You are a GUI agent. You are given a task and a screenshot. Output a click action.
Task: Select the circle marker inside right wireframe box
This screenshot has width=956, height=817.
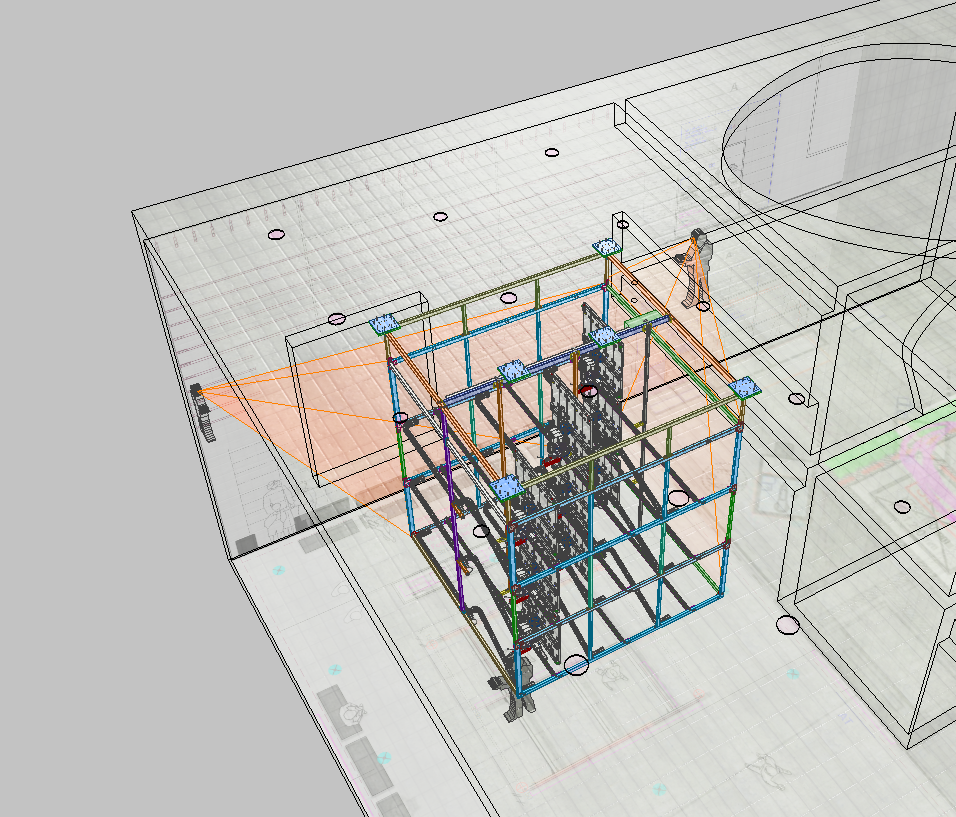902,507
